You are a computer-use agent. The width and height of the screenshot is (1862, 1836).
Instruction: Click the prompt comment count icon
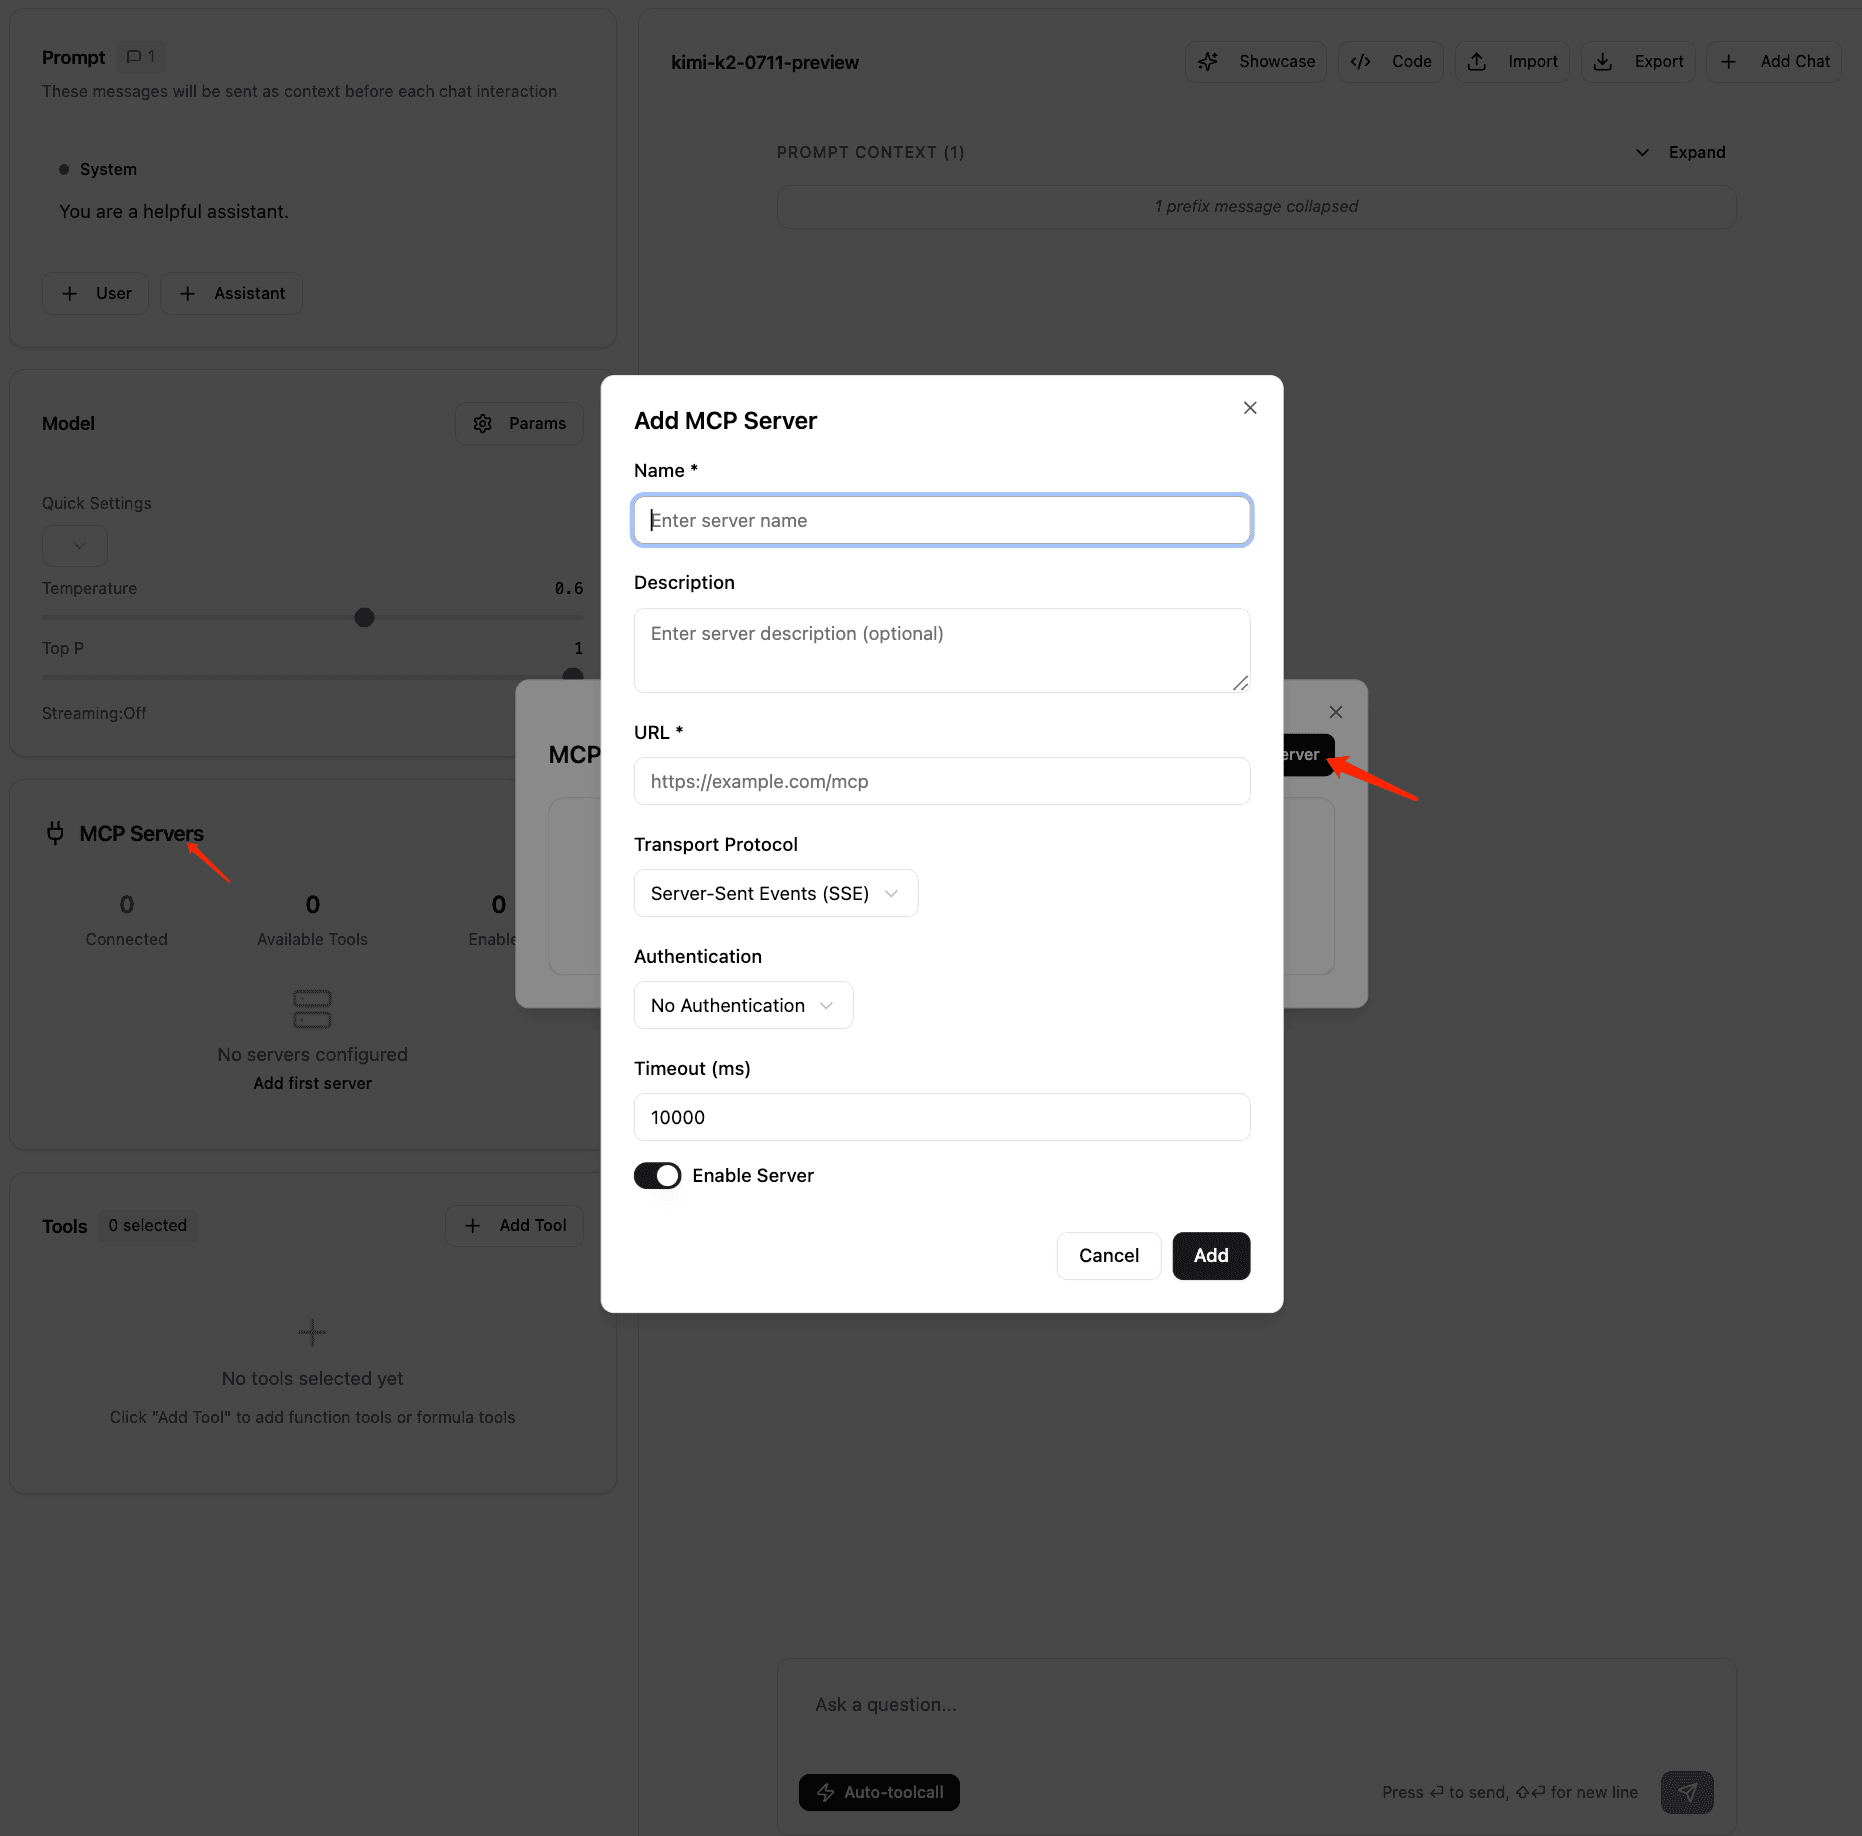click(x=134, y=57)
